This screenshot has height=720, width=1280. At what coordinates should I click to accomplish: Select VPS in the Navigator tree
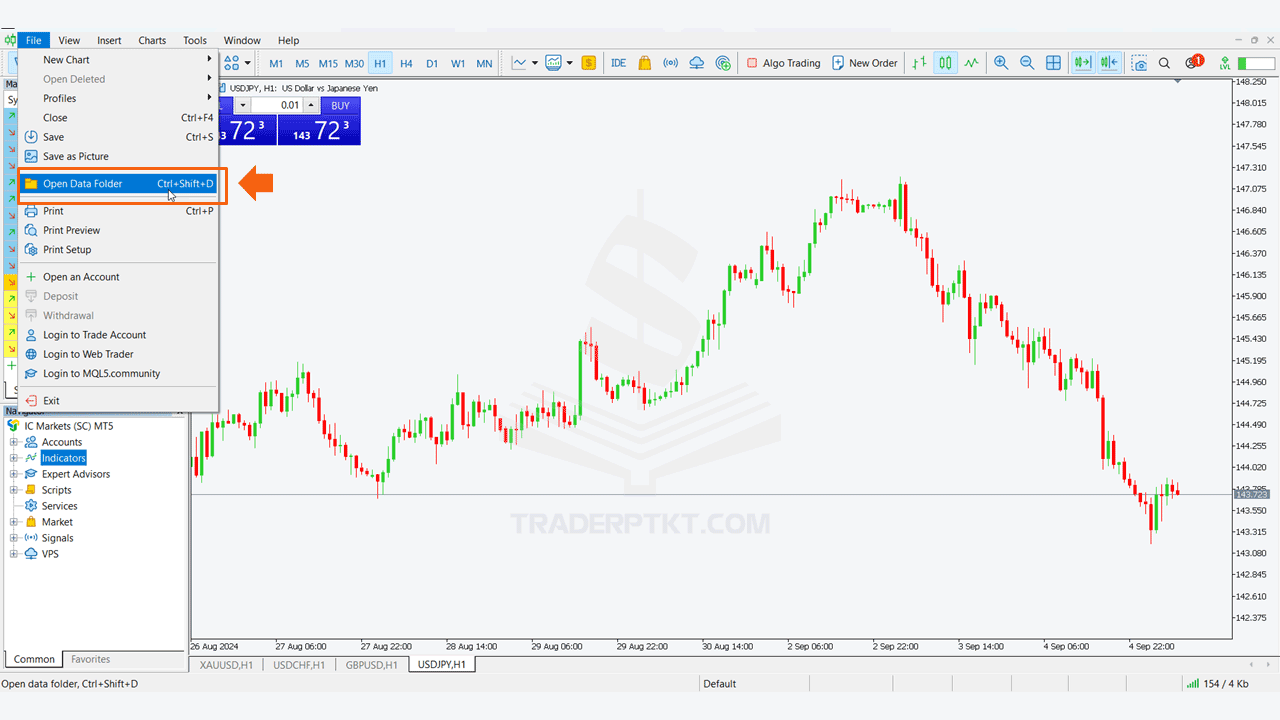pyautogui.click(x=50, y=554)
